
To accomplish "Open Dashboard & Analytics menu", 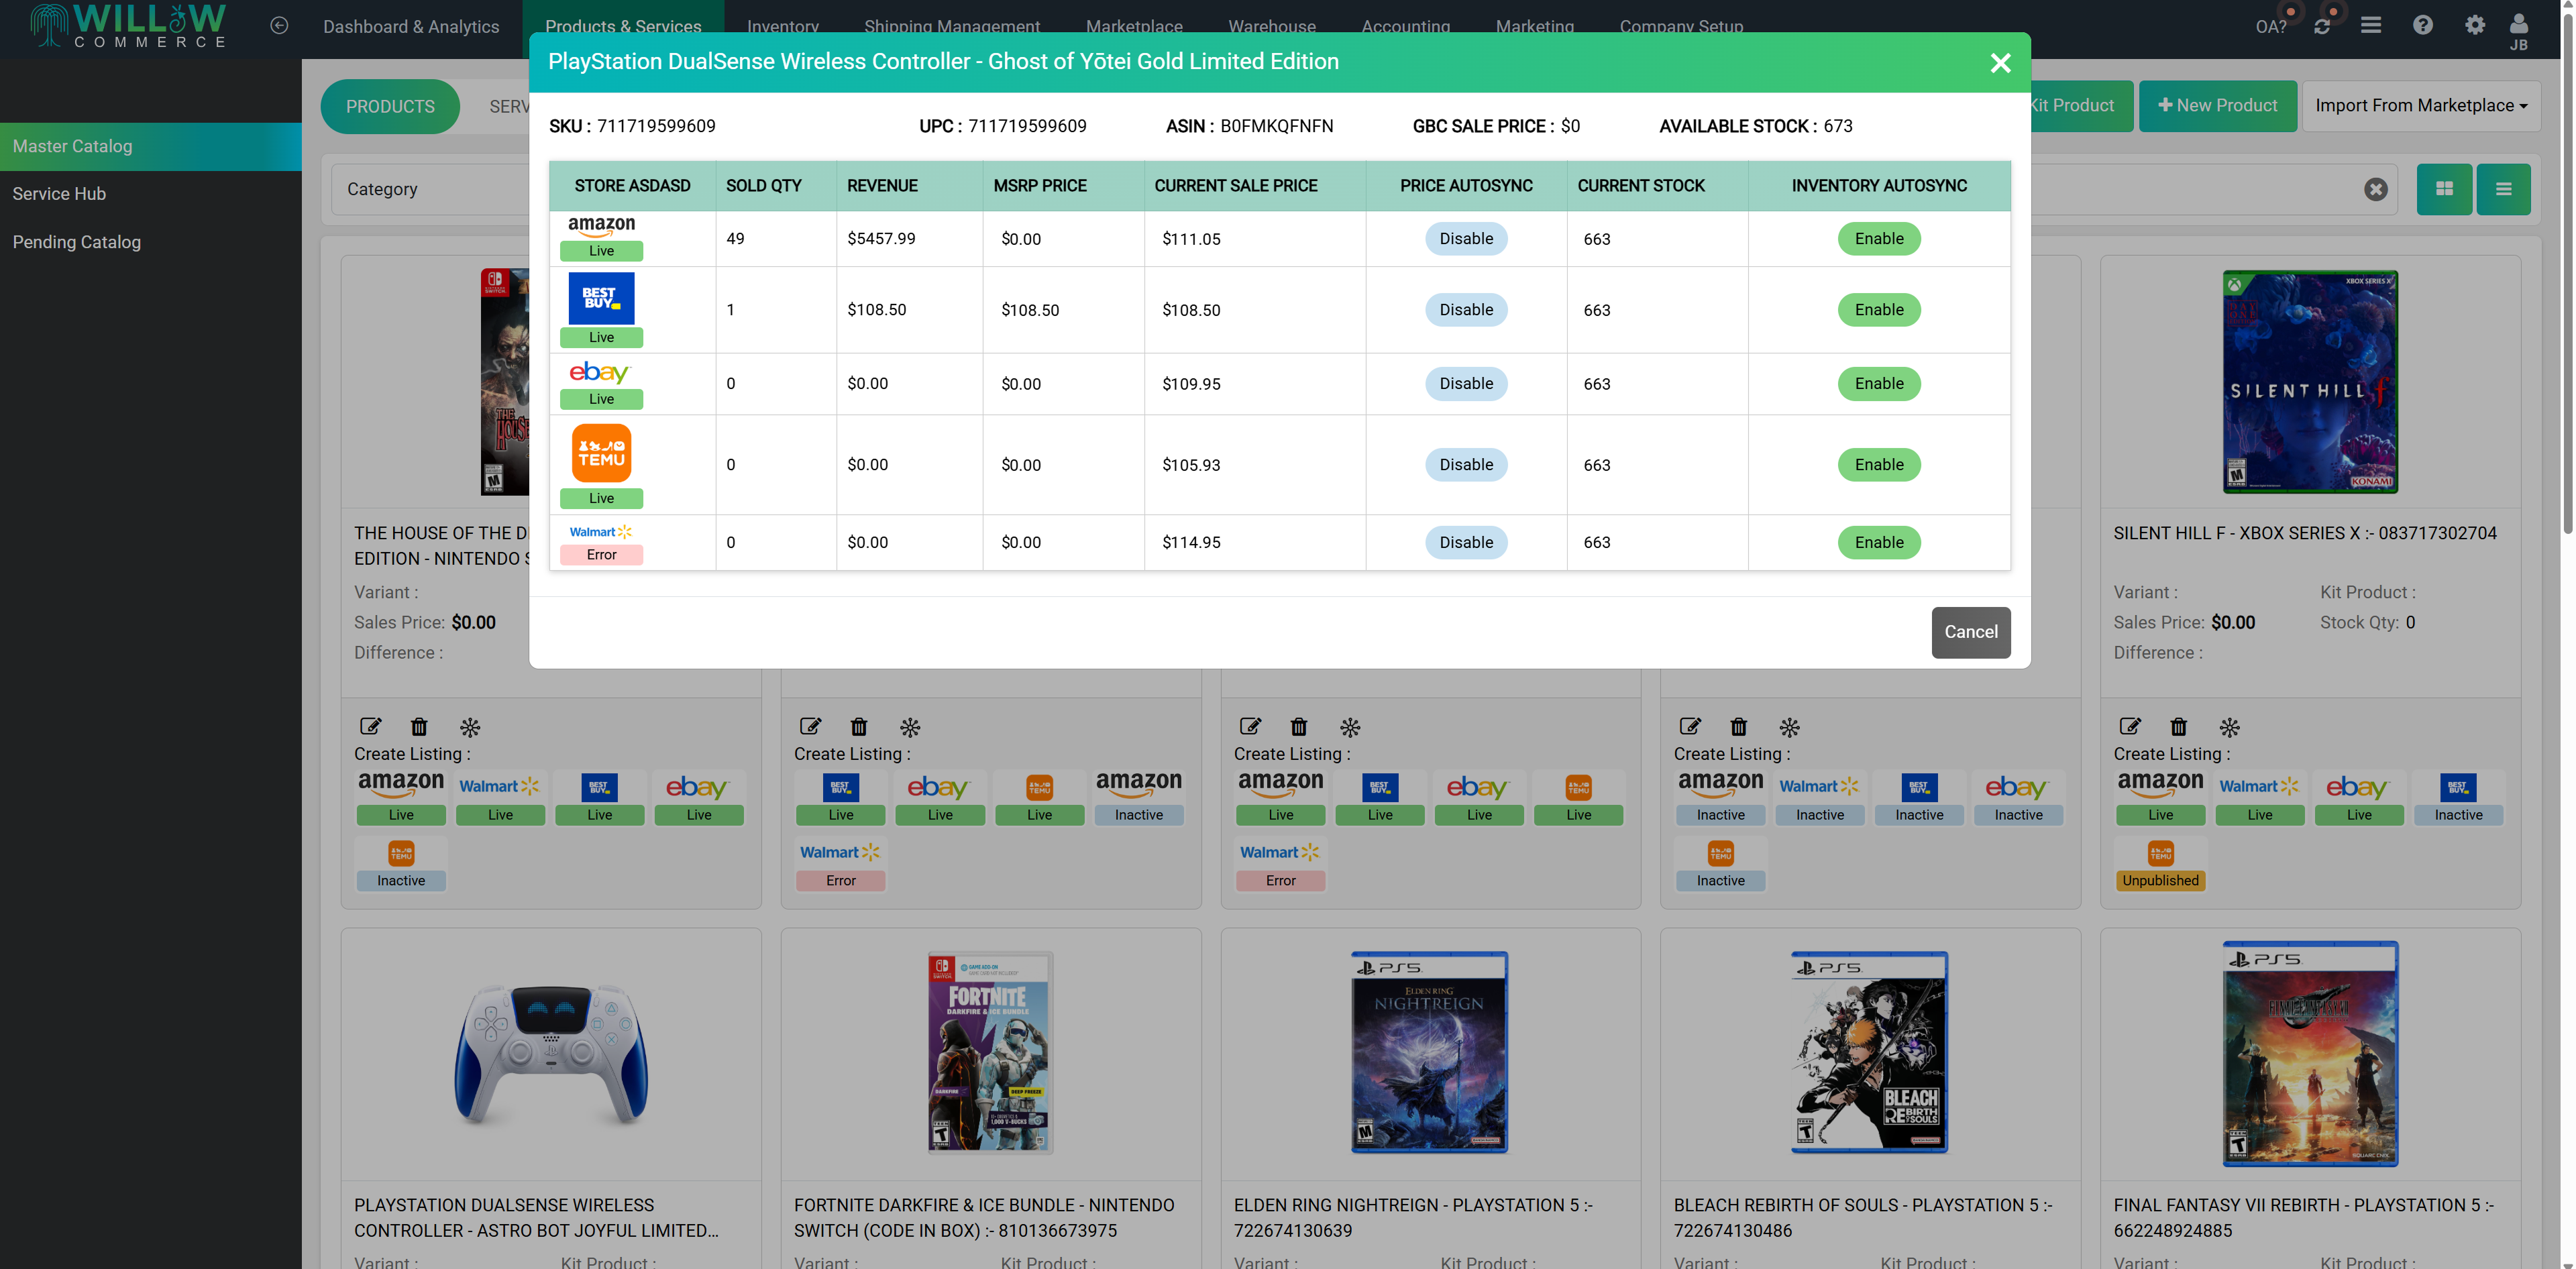I will point(411,27).
